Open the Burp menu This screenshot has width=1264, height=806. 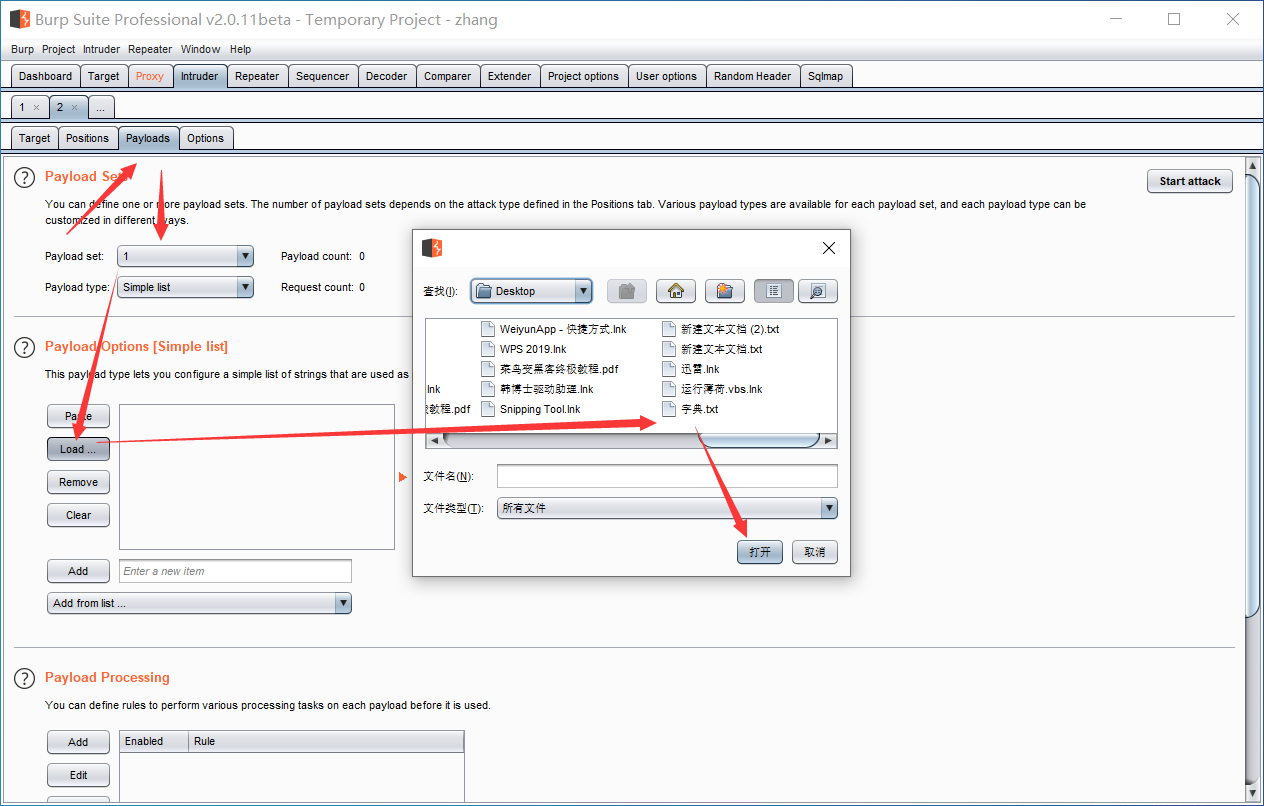22,49
